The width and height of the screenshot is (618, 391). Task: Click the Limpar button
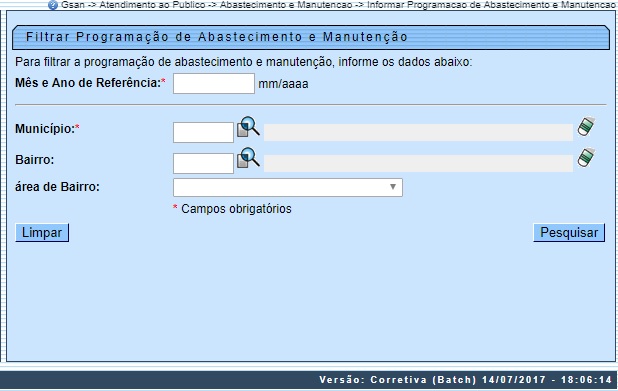coord(42,233)
